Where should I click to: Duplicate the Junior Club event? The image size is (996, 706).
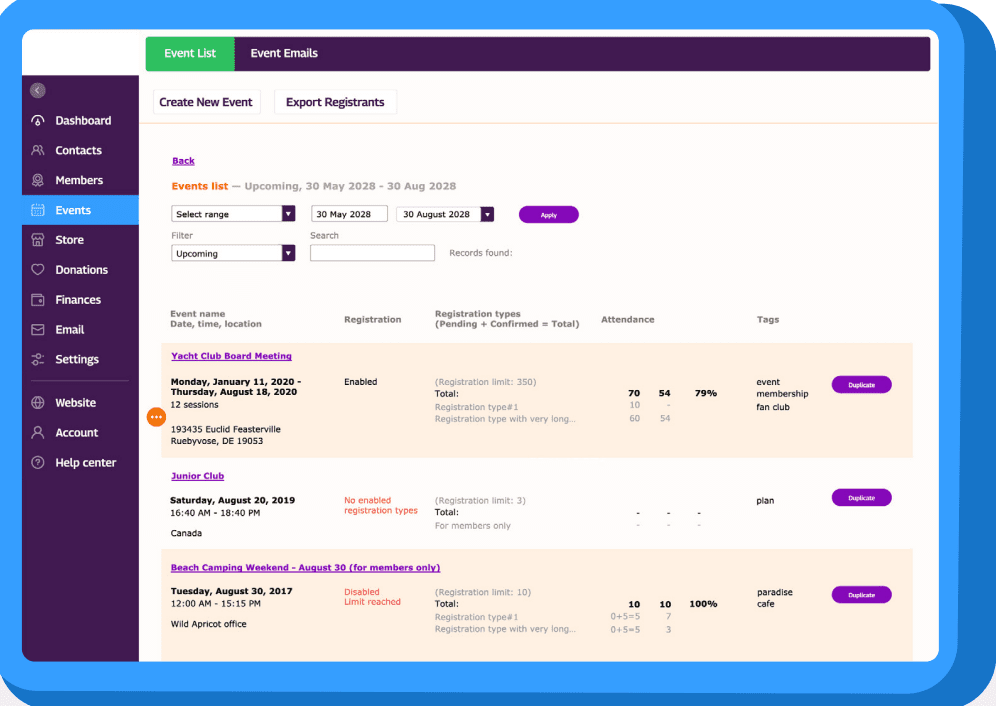point(861,498)
